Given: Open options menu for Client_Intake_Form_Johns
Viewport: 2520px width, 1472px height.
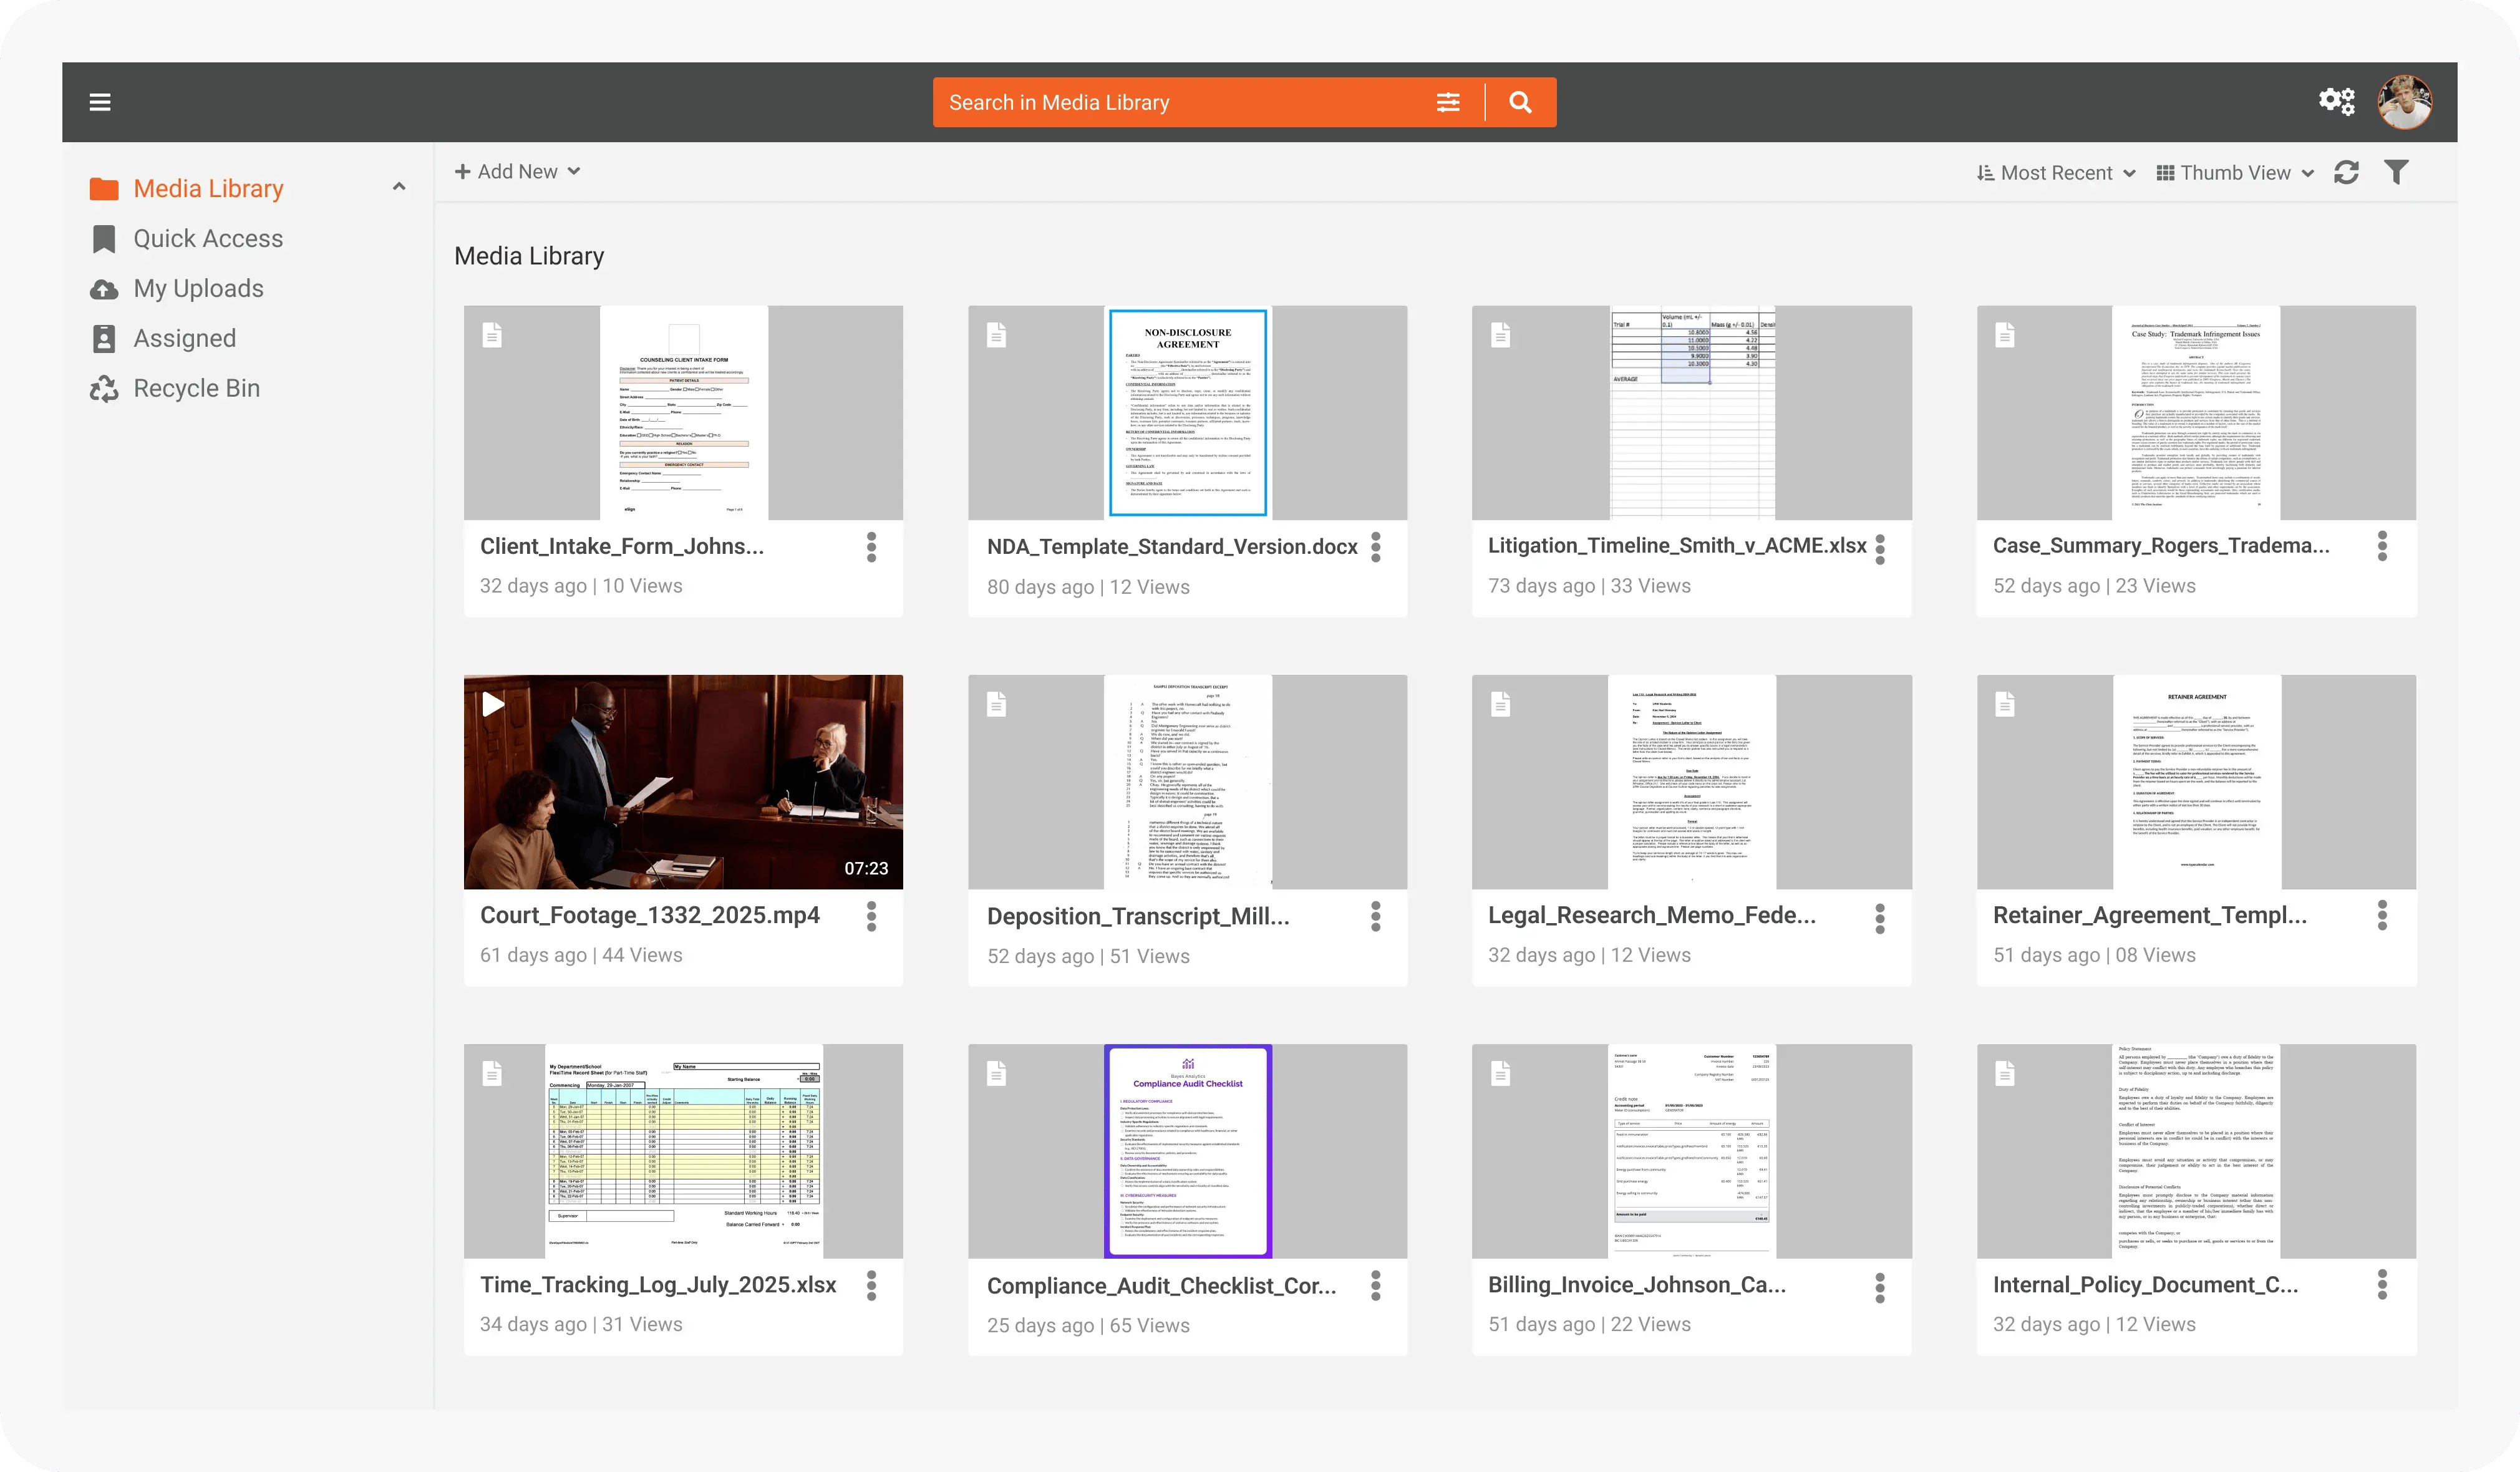Looking at the screenshot, I should click(x=871, y=547).
